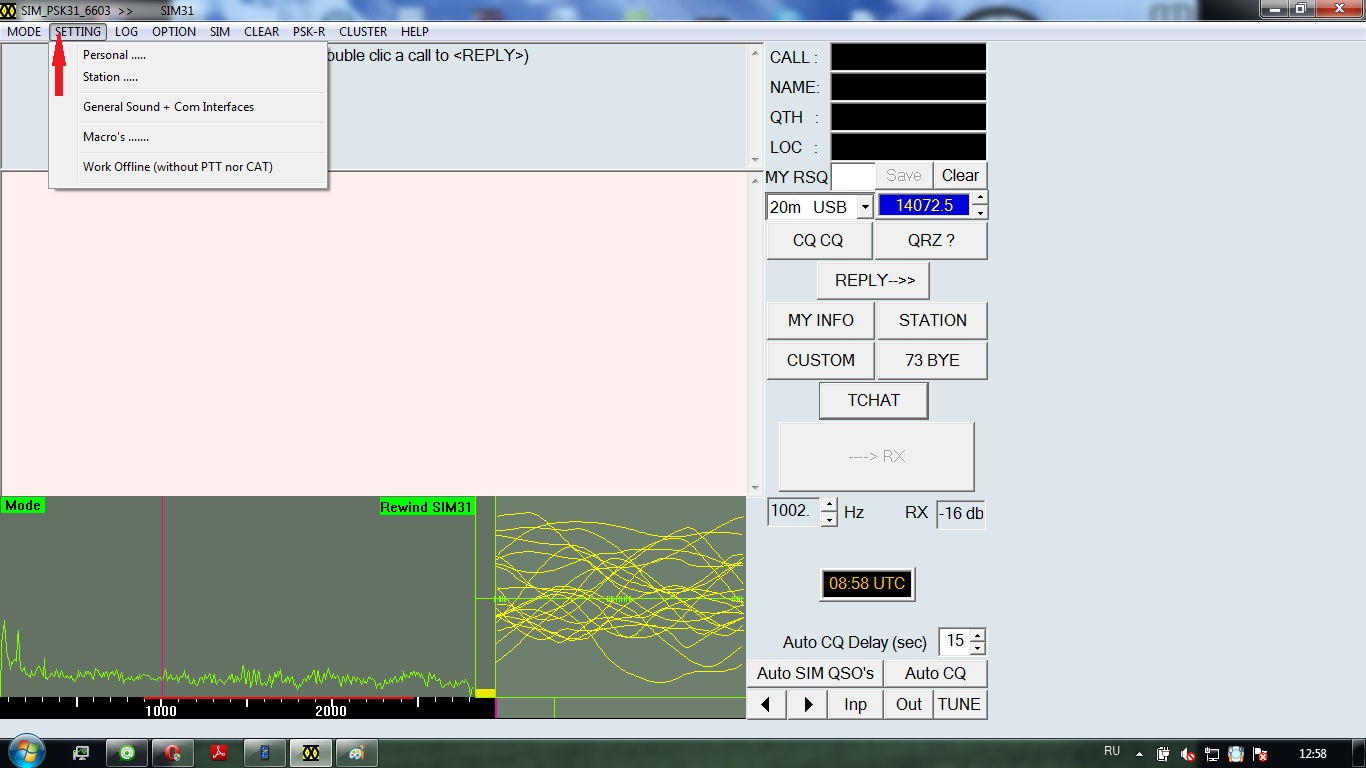Open the HELP menu
This screenshot has height=768, width=1366.
pyautogui.click(x=415, y=32)
